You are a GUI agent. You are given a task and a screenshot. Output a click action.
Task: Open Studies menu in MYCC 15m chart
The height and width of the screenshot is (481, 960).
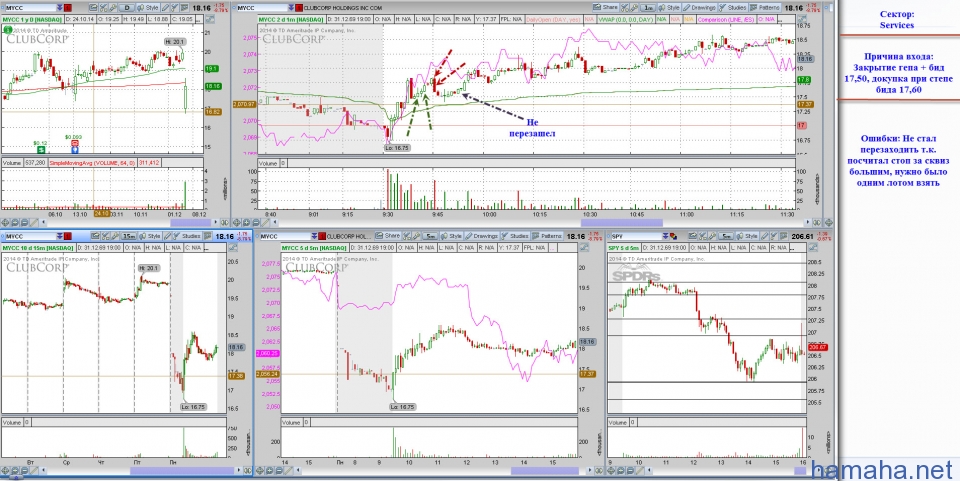tap(187, 237)
